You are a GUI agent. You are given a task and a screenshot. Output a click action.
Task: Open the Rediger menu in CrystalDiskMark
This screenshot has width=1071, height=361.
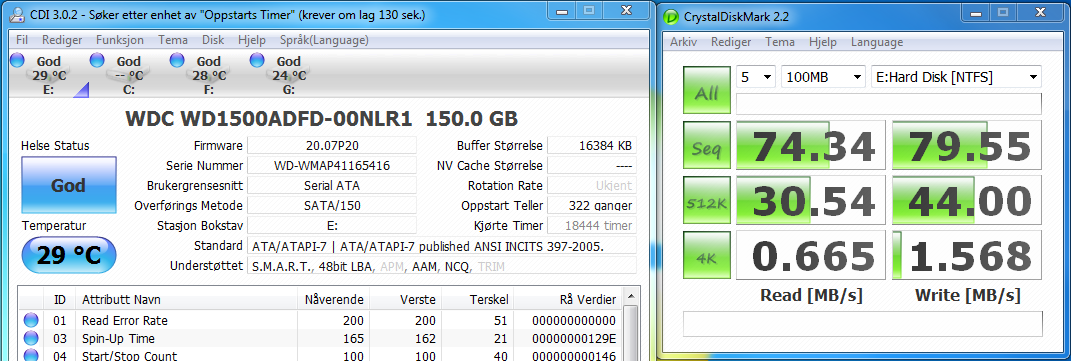(731, 42)
